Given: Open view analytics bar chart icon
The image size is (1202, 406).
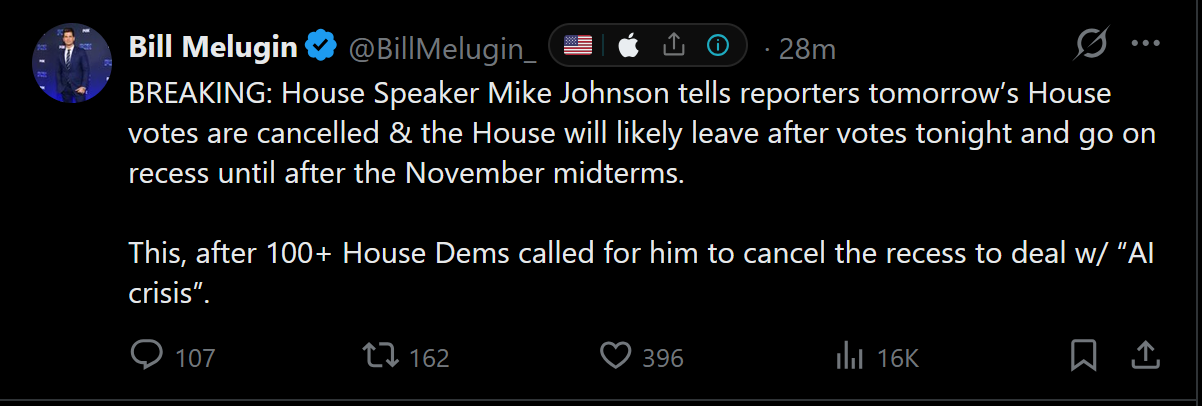Looking at the screenshot, I should click(849, 356).
